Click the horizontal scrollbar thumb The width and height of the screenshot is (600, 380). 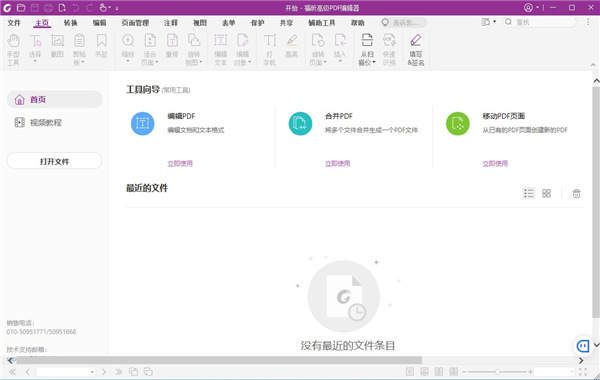point(218,360)
